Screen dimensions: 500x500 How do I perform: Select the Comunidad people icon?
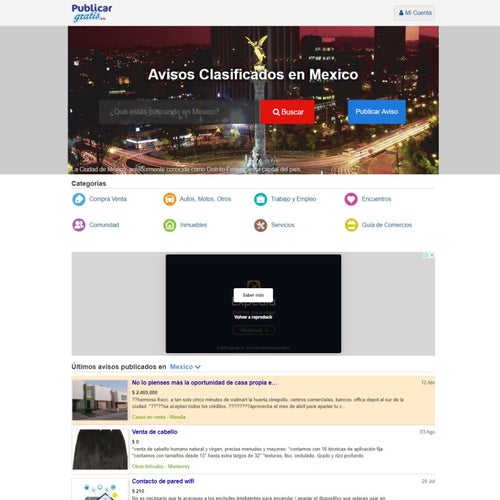coord(79,225)
